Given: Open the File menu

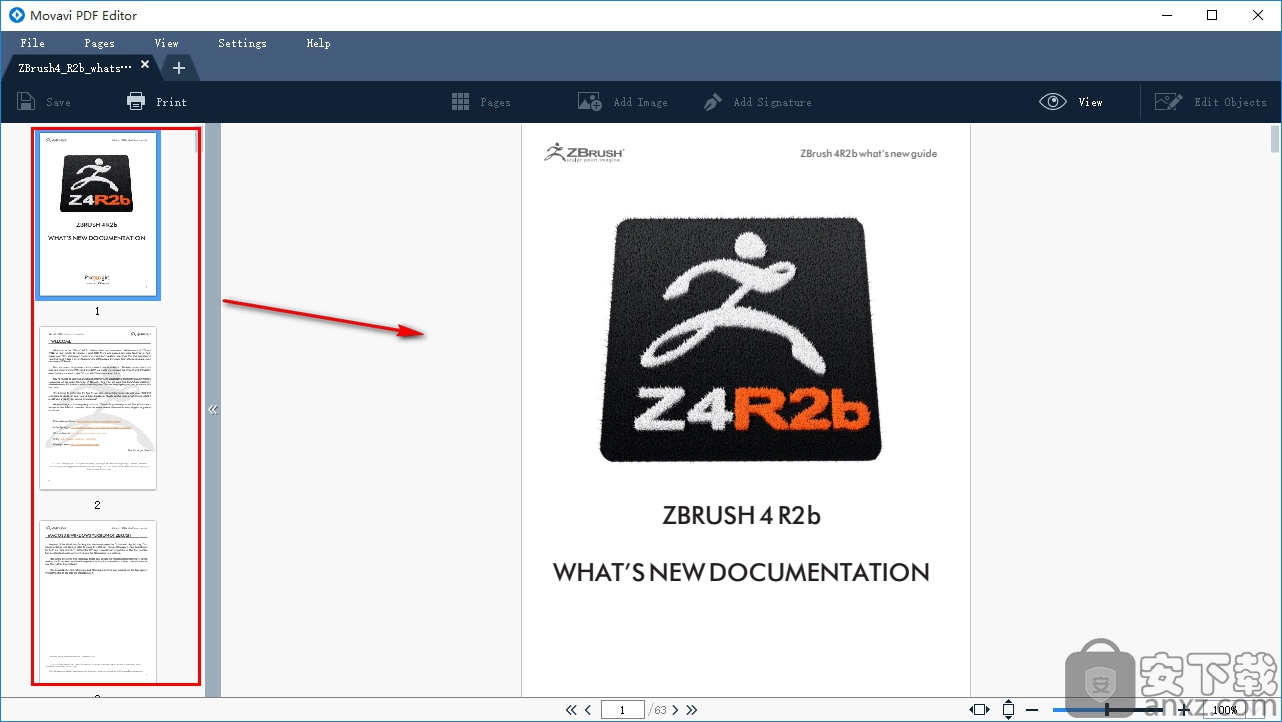Looking at the screenshot, I should (x=32, y=43).
